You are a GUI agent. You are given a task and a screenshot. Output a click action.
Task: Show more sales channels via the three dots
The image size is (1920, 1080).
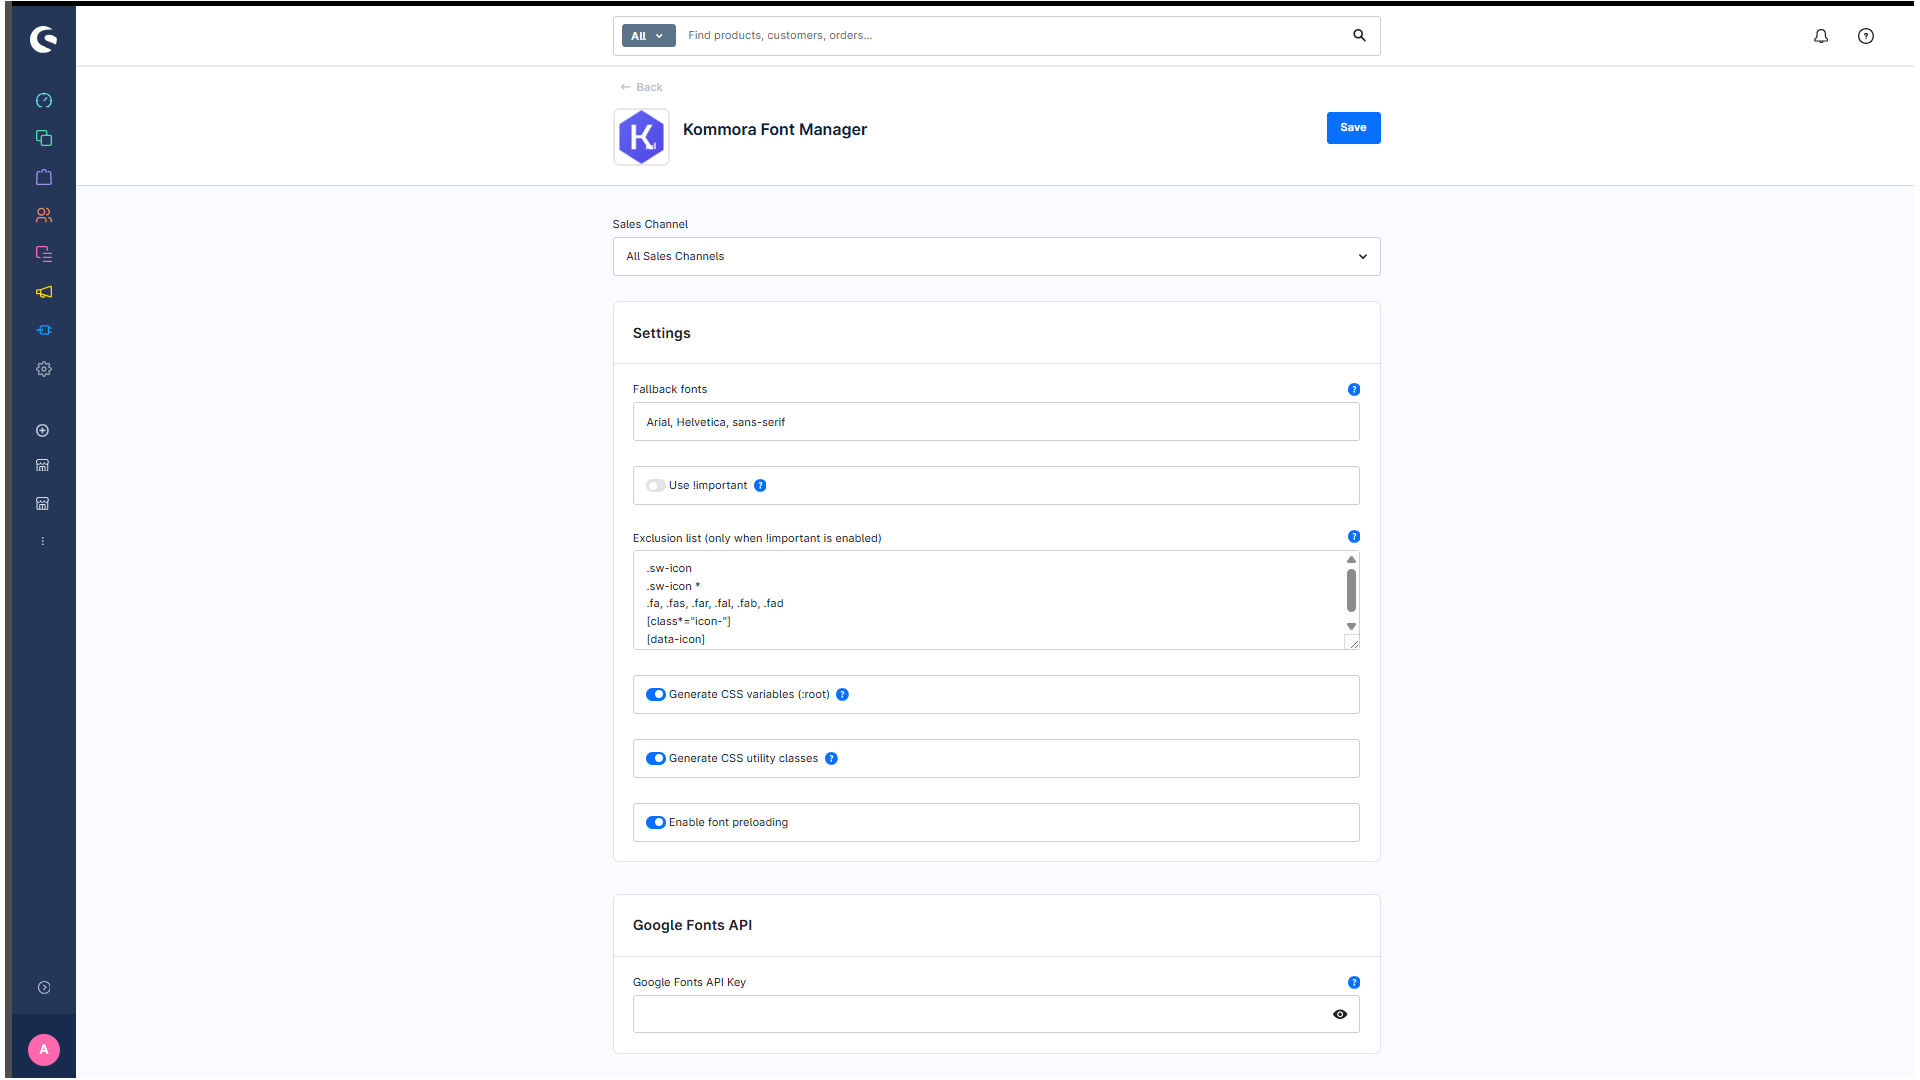(43, 541)
